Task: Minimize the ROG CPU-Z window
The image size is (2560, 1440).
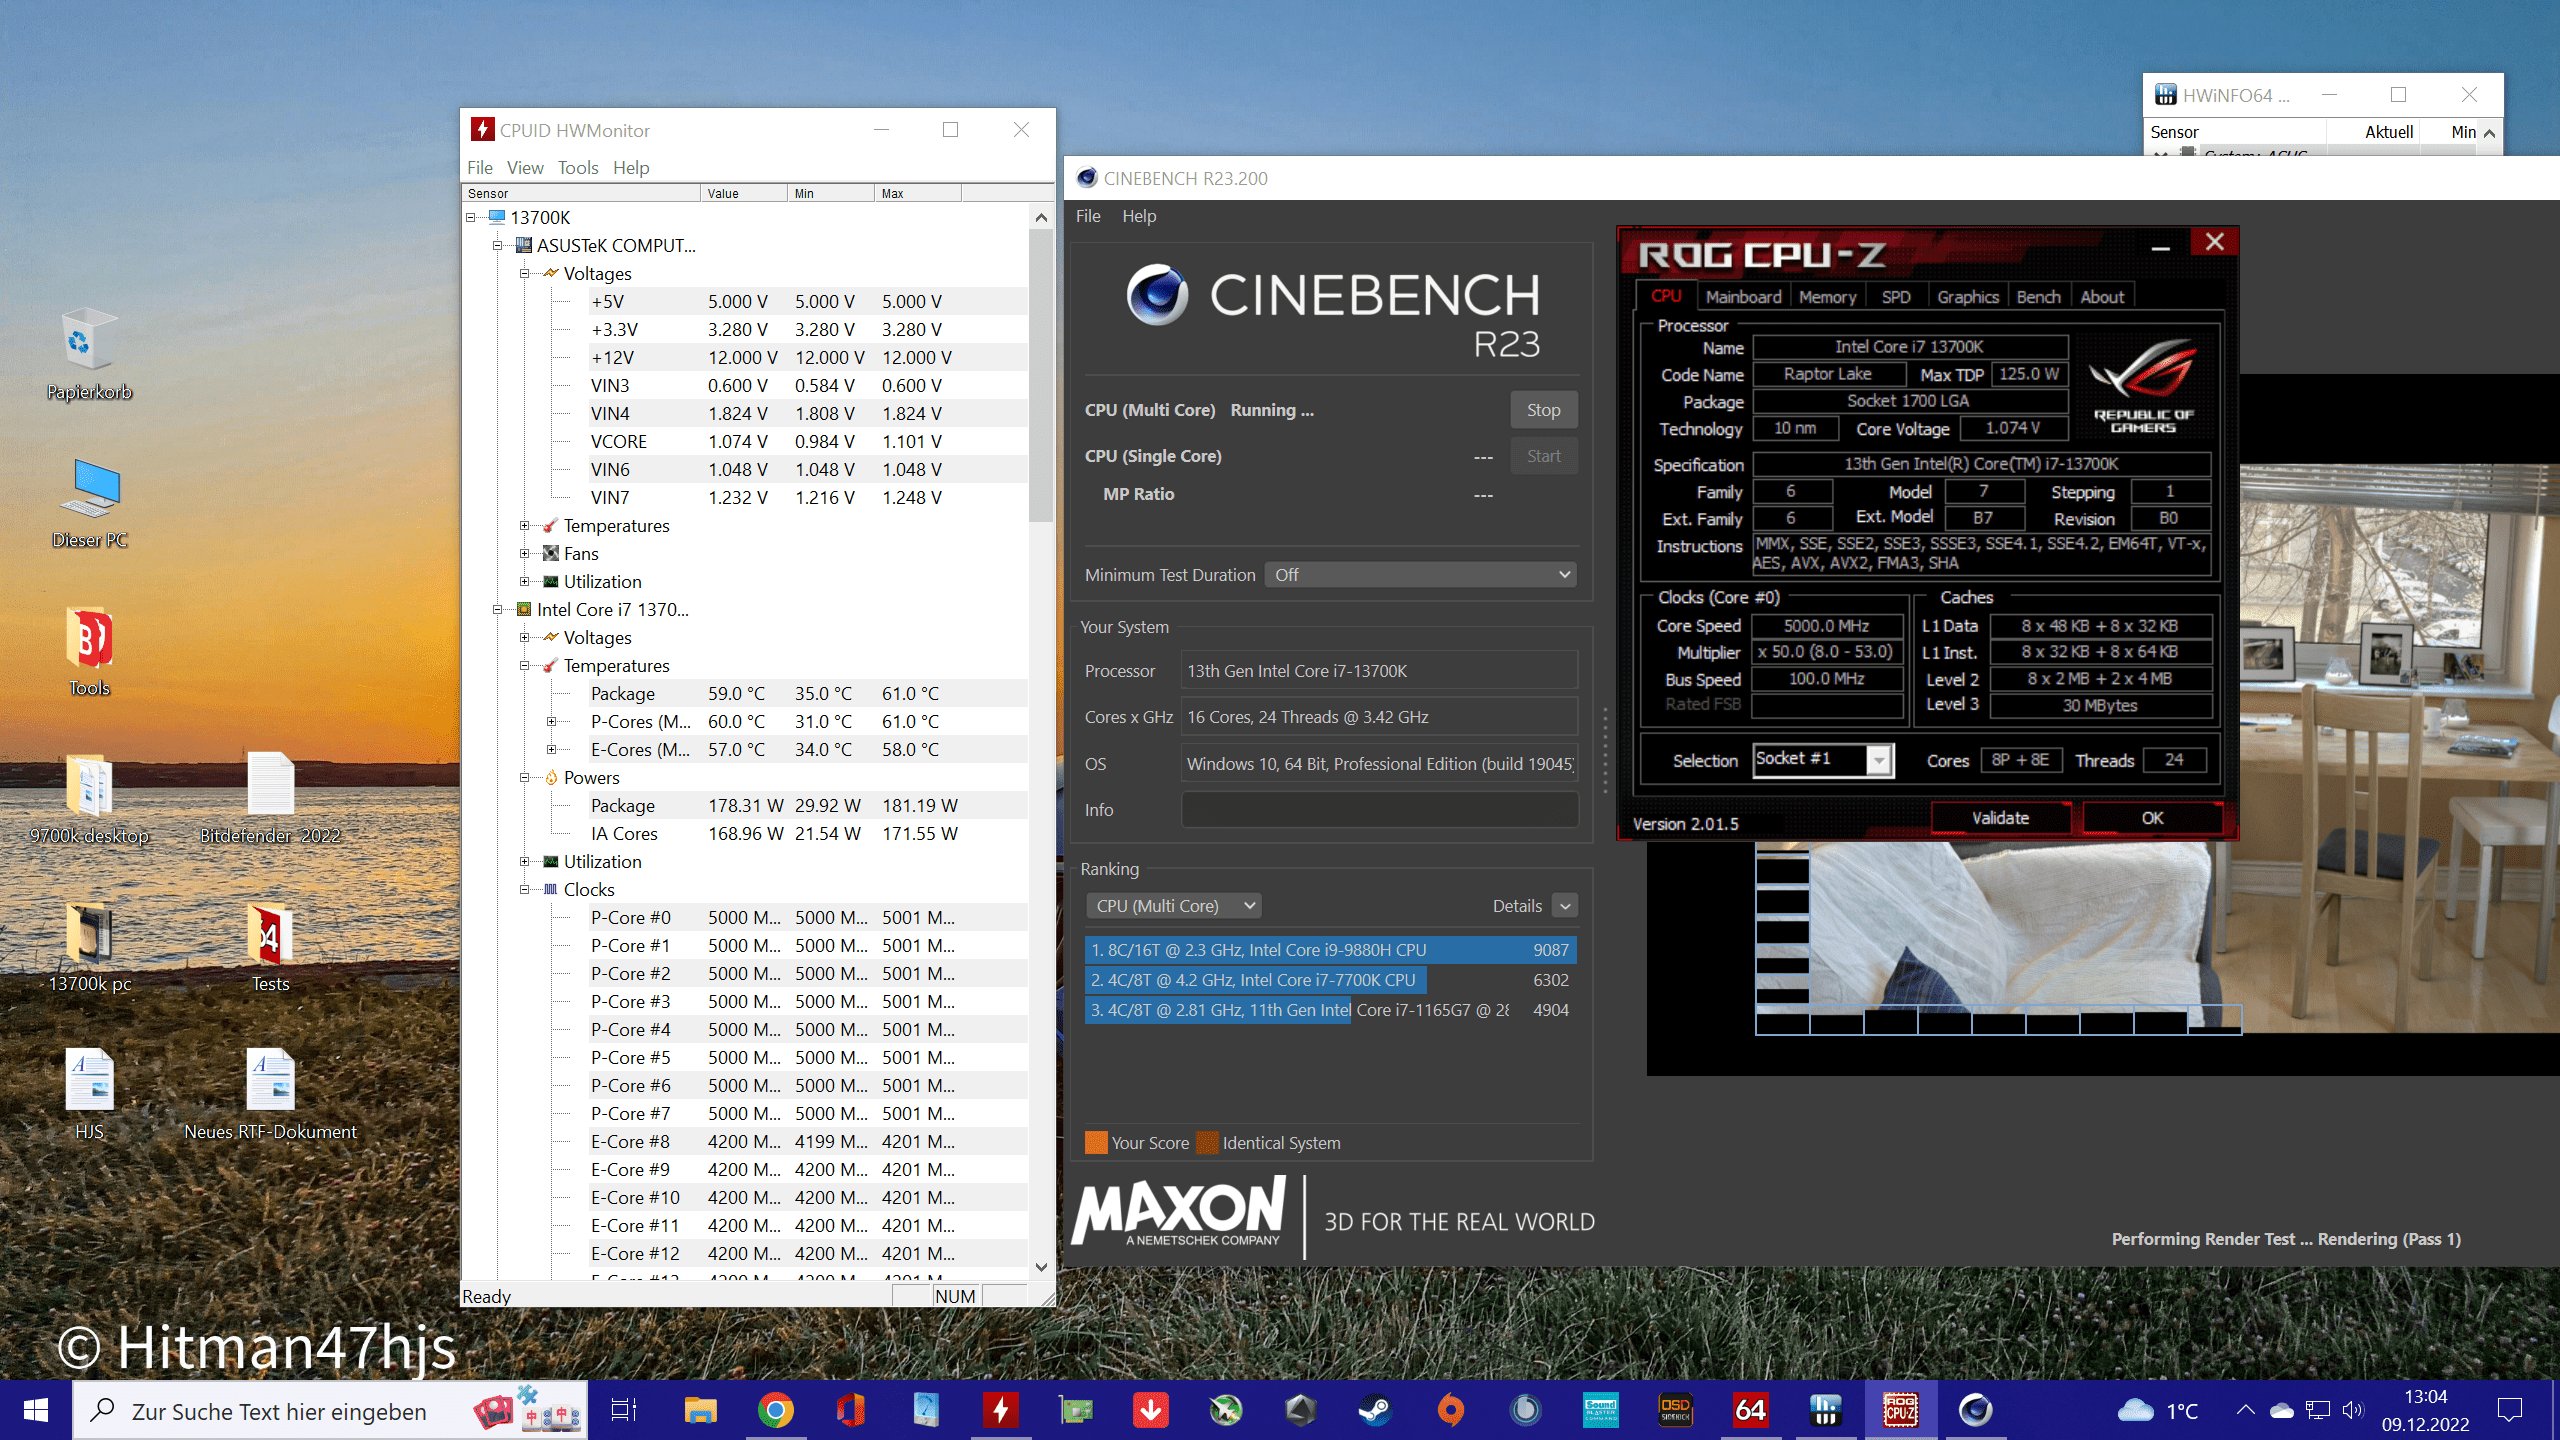Action: point(2161,246)
